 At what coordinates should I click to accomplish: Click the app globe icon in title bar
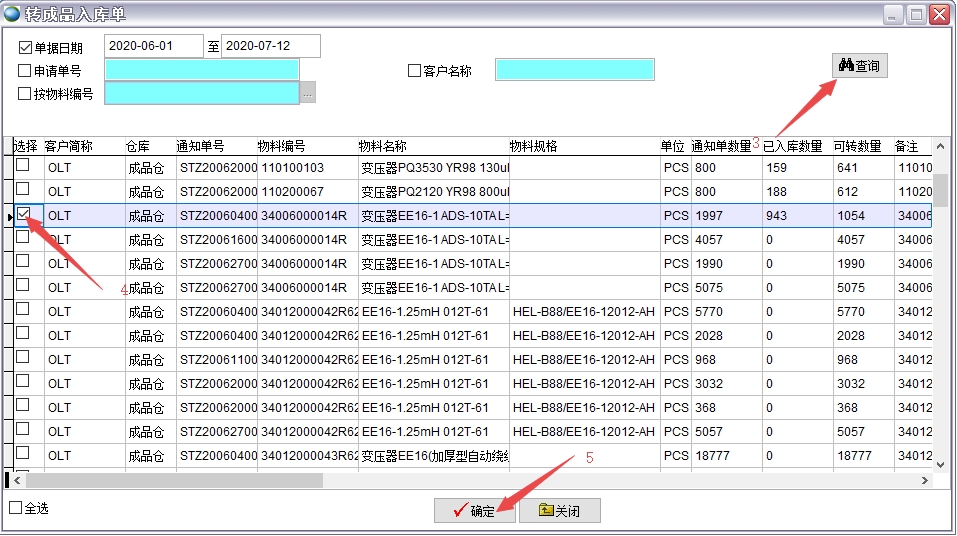(12, 14)
